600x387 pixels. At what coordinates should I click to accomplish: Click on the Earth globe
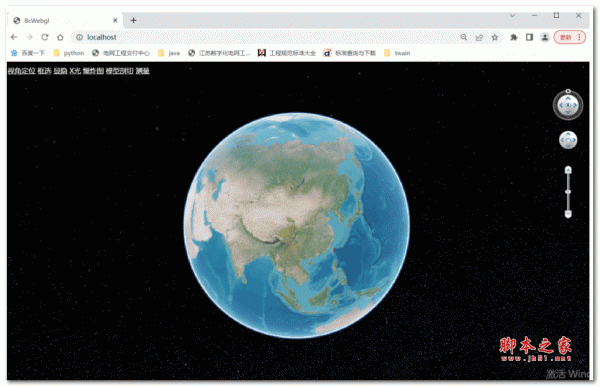297,225
